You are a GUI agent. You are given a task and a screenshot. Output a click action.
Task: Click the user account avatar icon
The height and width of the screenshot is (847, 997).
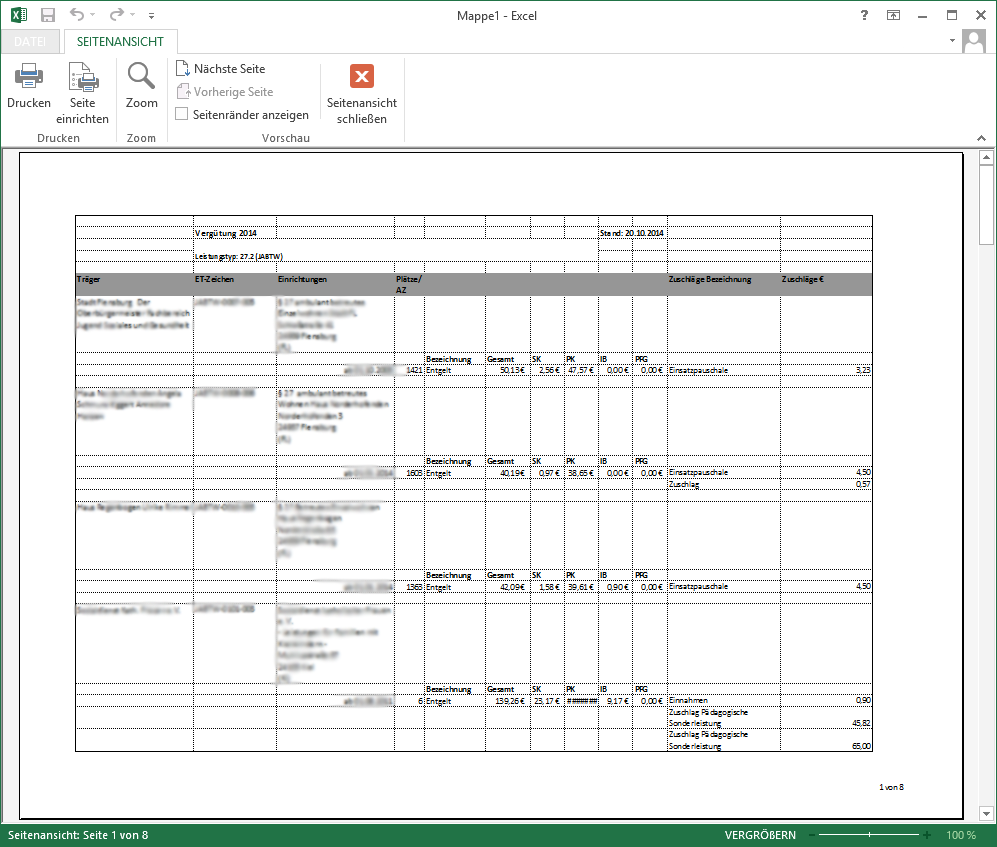point(973,41)
